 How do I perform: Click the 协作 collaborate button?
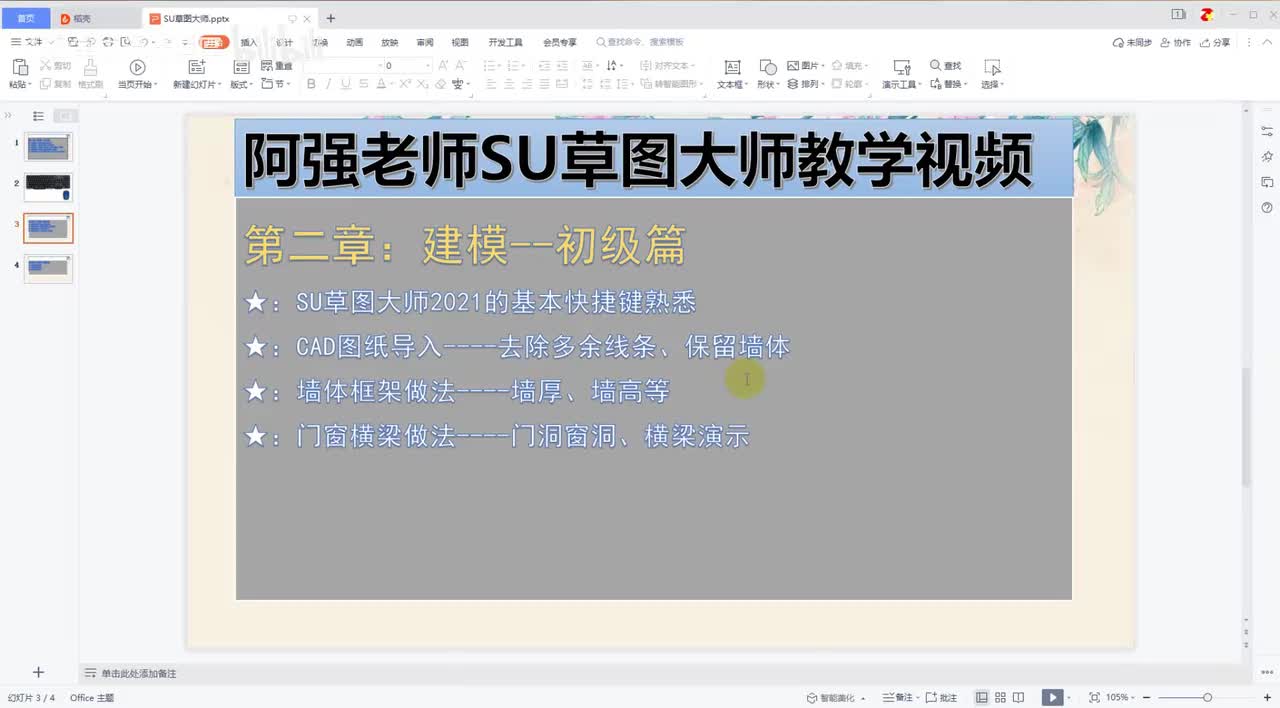click(x=1175, y=43)
